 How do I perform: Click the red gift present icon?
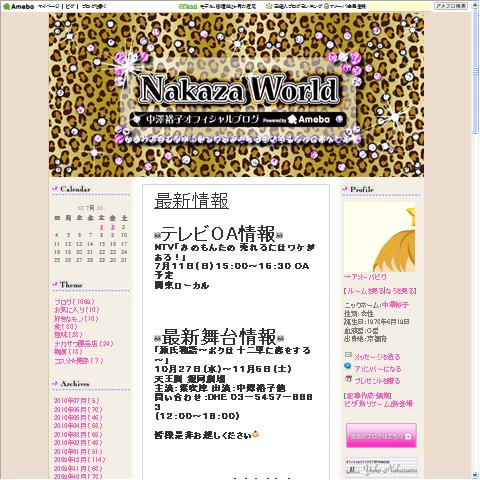point(348,379)
